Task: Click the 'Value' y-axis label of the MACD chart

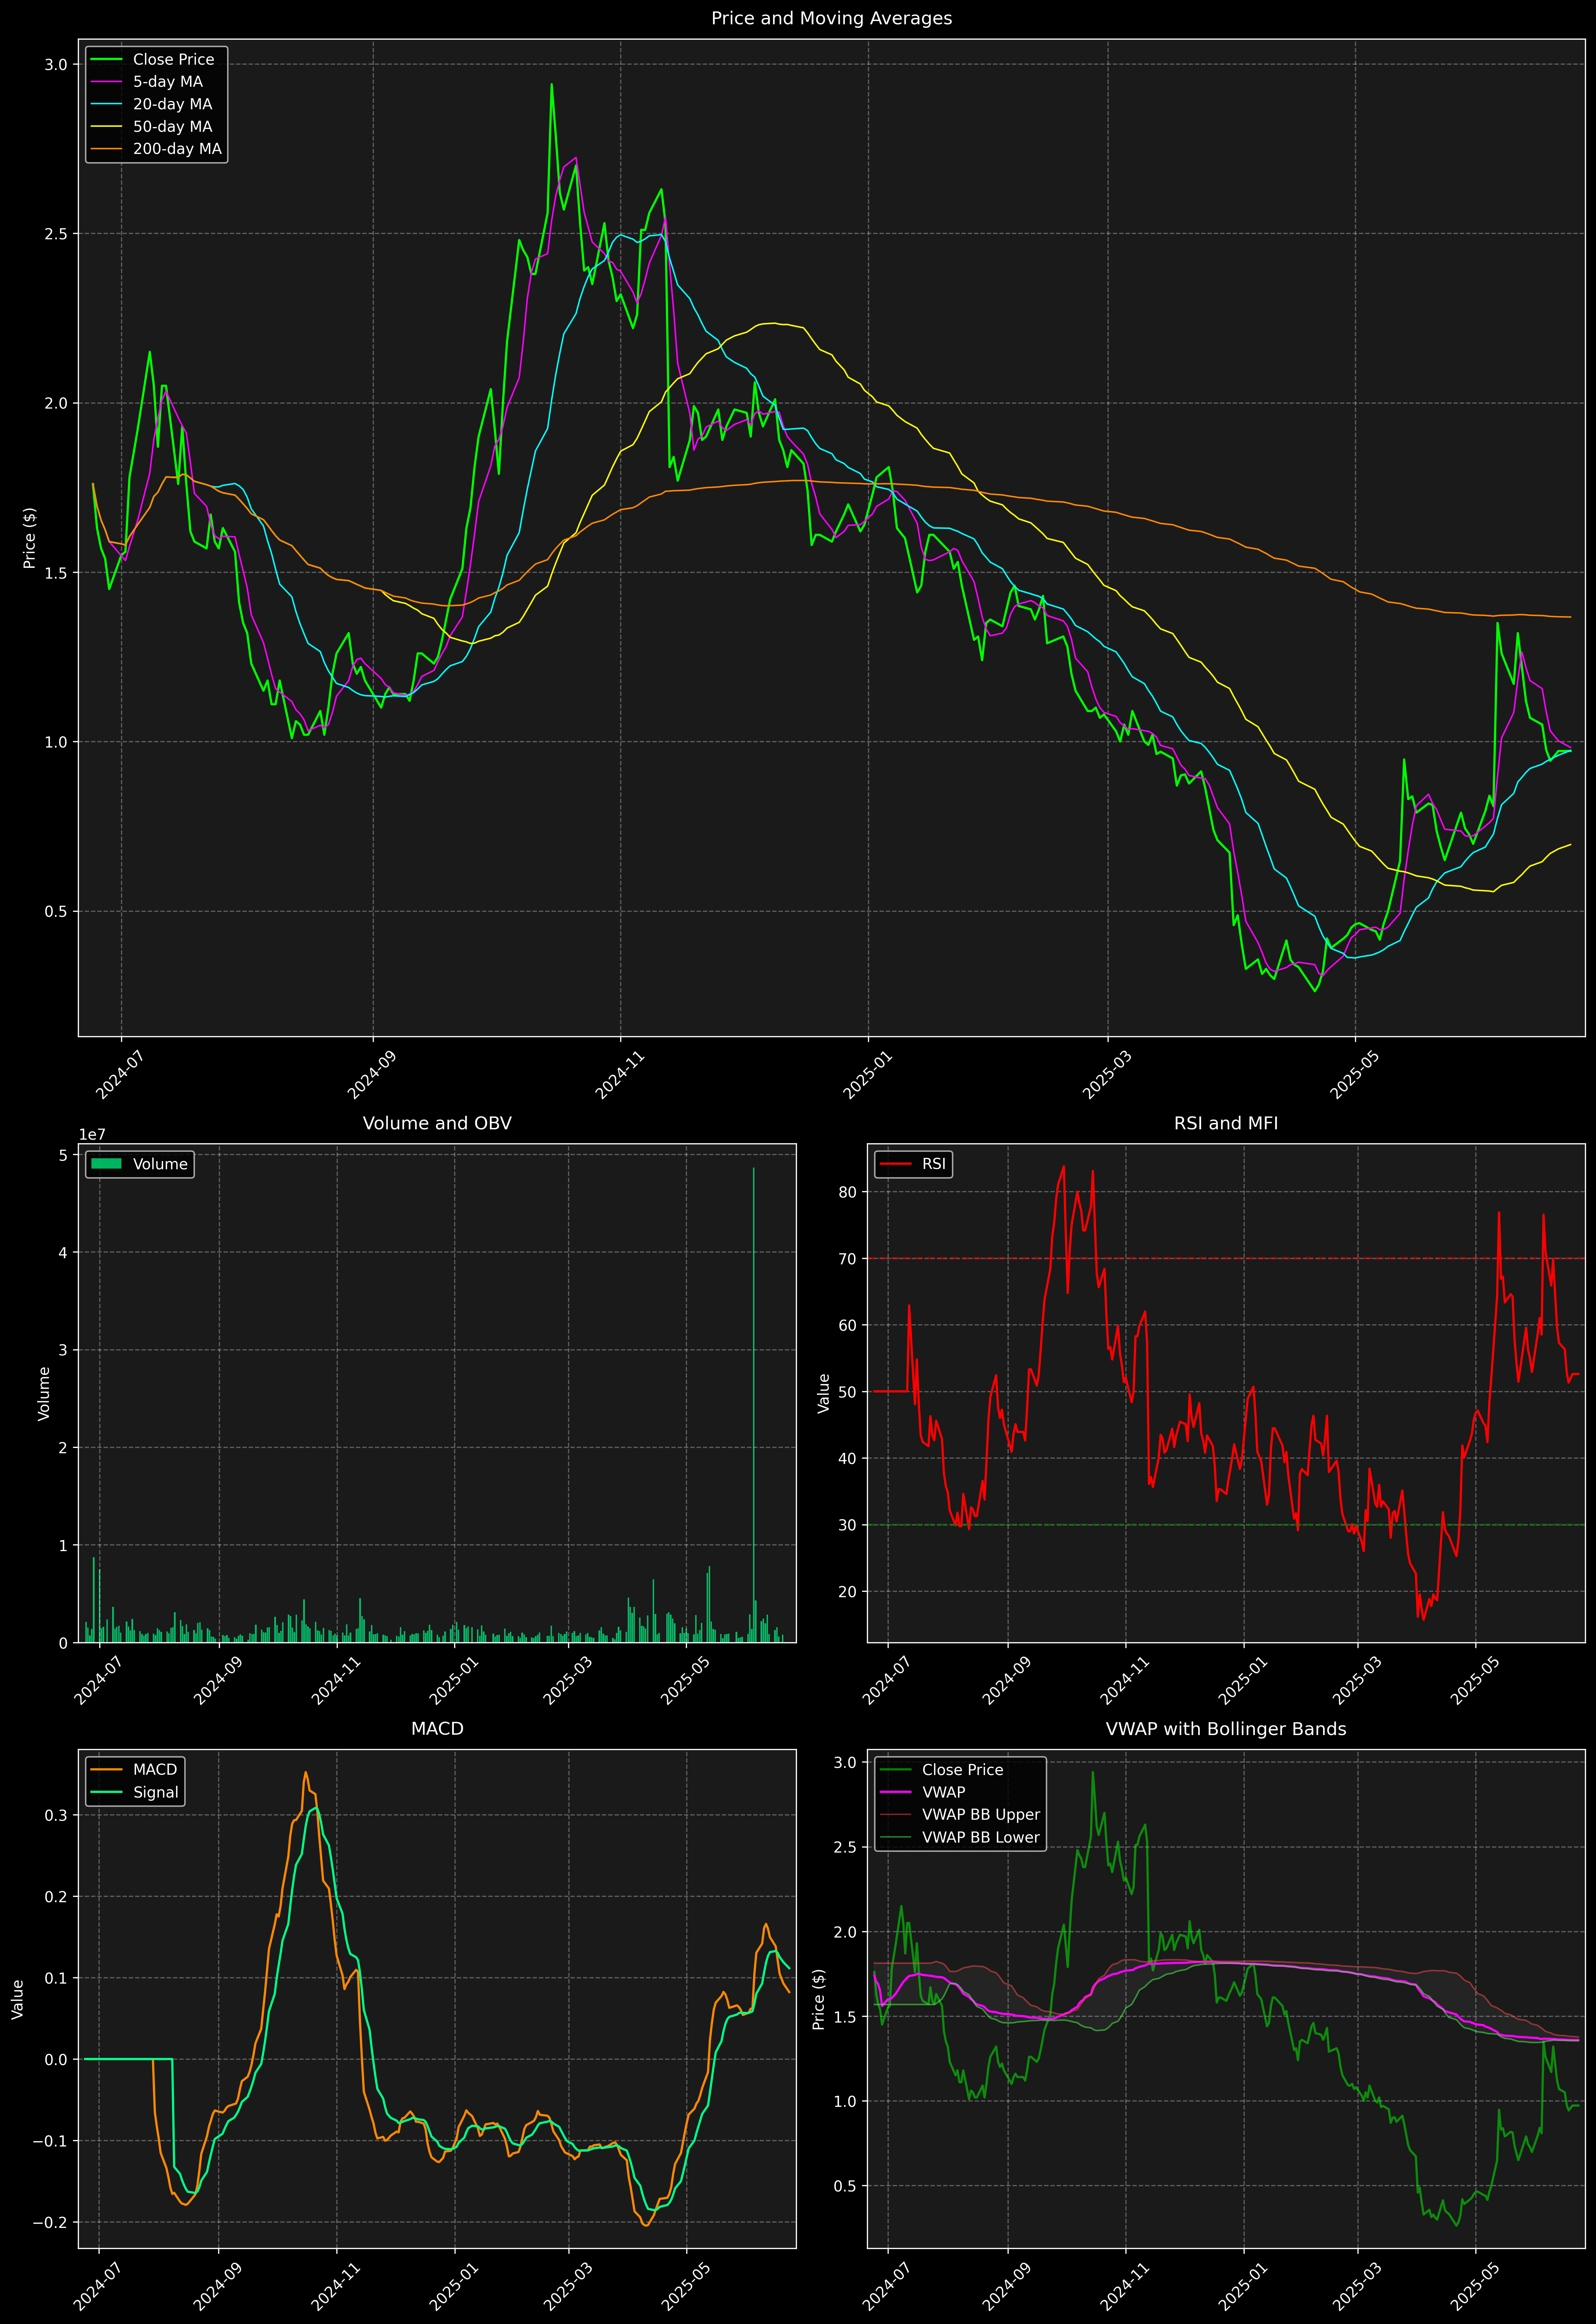Action: pyautogui.click(x=18, y=1999)
